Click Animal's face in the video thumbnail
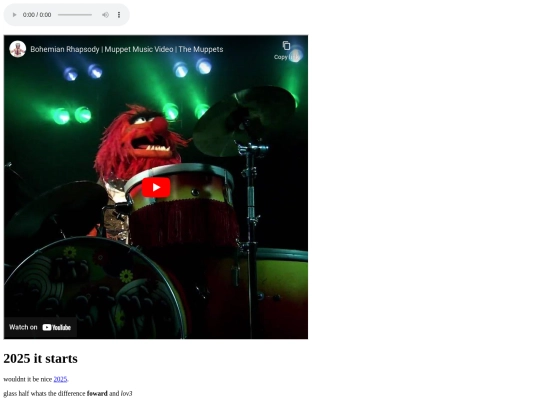540x405 pixels. pyautogui.click(x=149, y=136)
